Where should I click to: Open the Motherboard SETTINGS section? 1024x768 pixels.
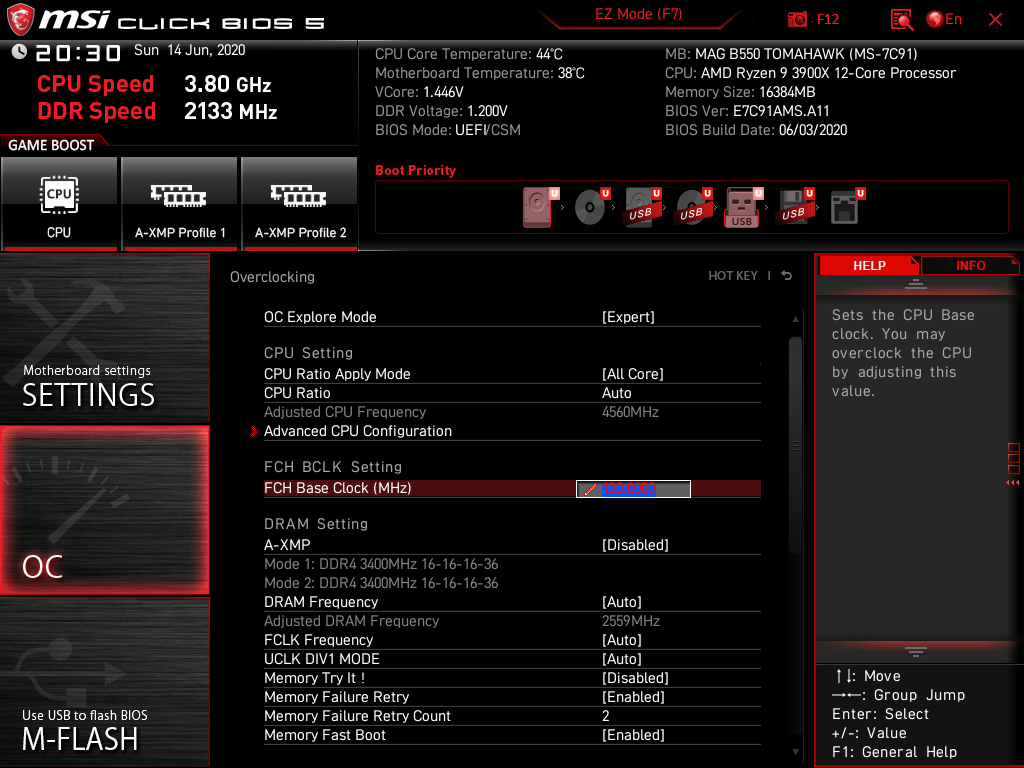104,339
